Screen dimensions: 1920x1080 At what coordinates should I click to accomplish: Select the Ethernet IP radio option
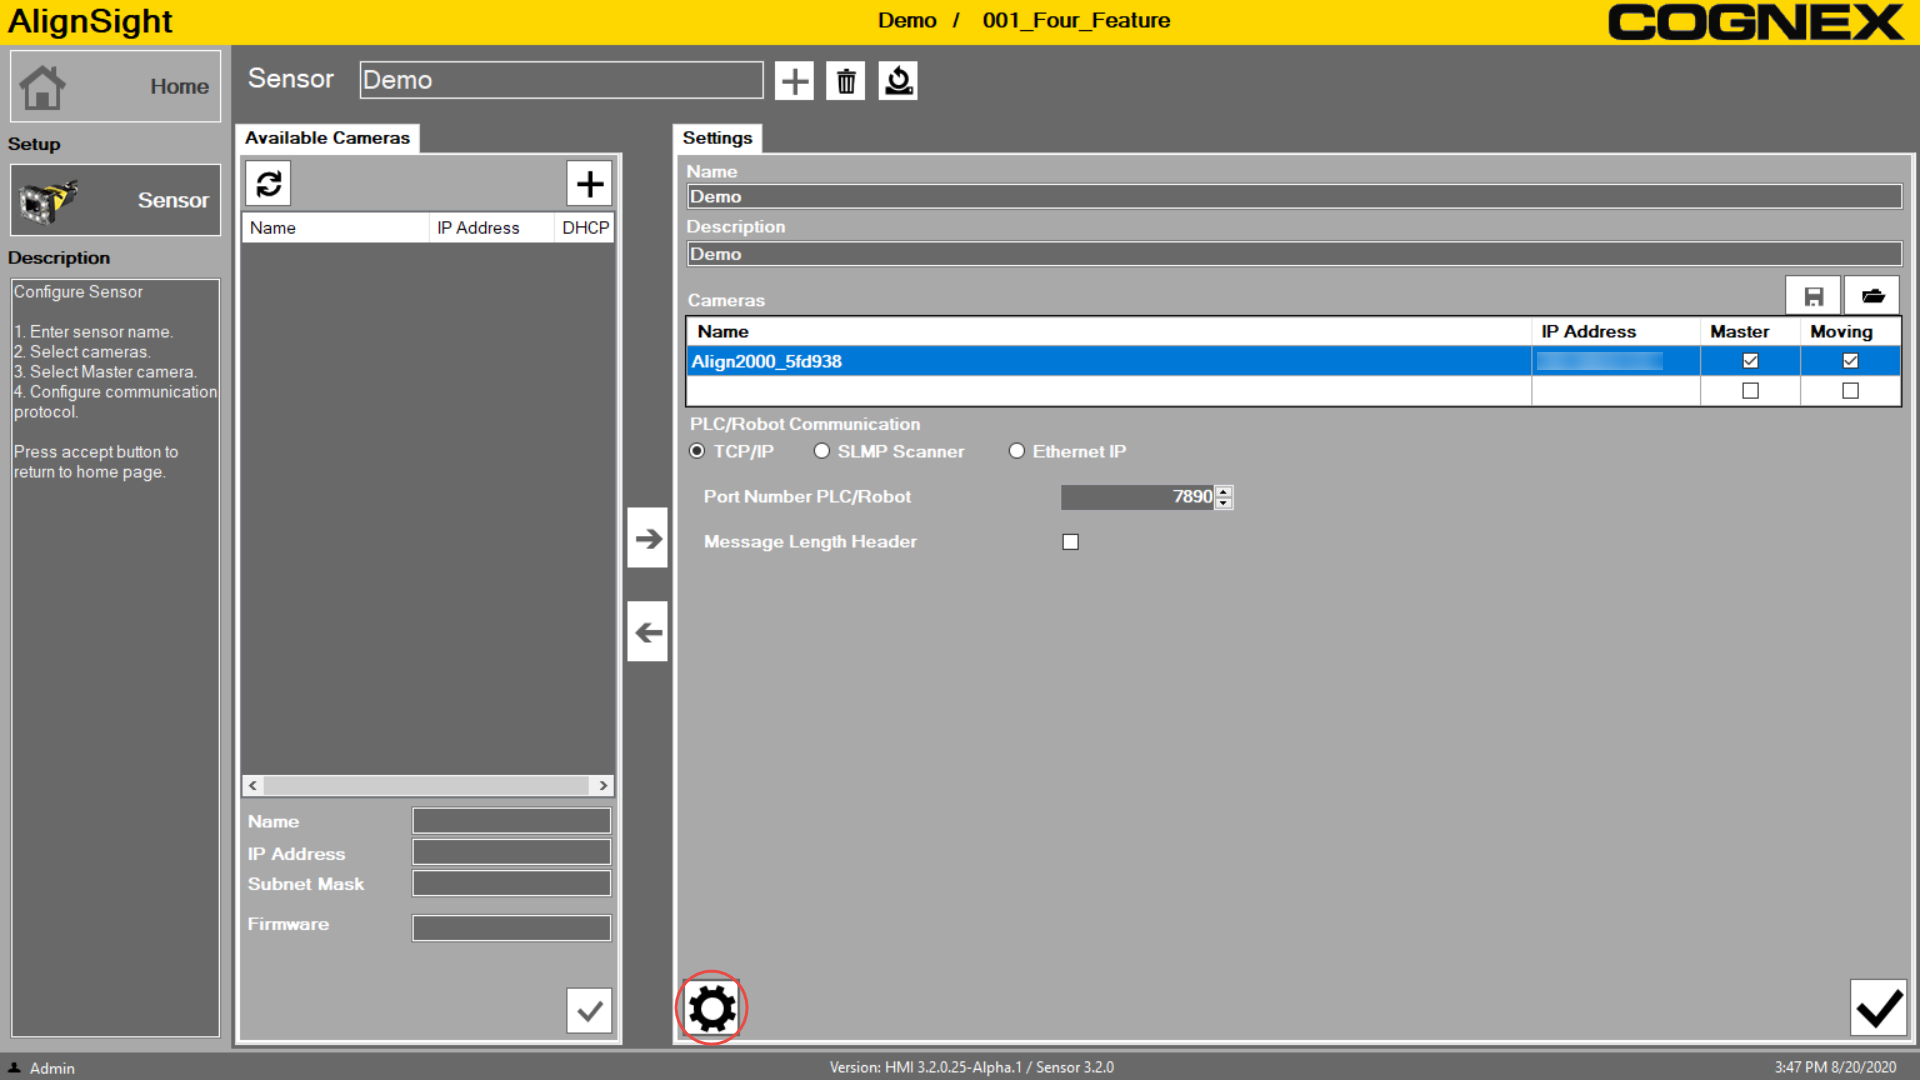pos(1017,451)
